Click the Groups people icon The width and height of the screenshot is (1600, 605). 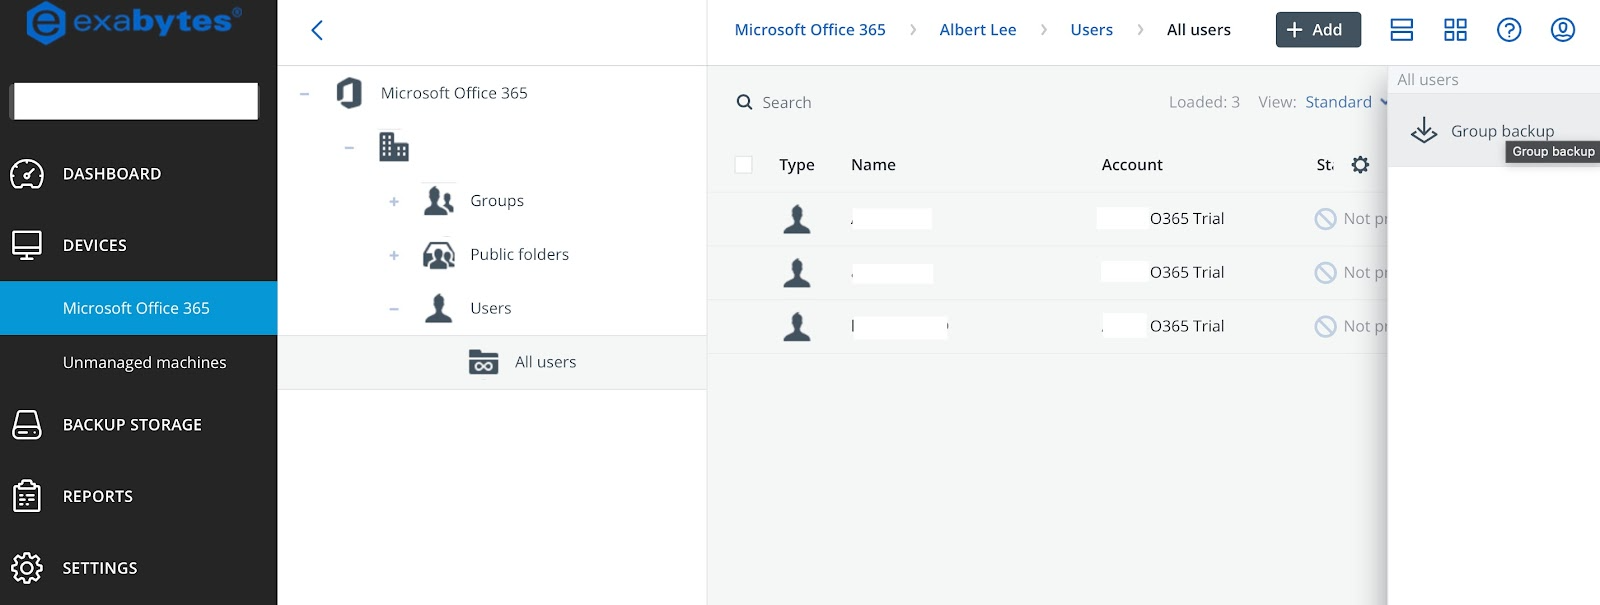[x=439, y=201]
